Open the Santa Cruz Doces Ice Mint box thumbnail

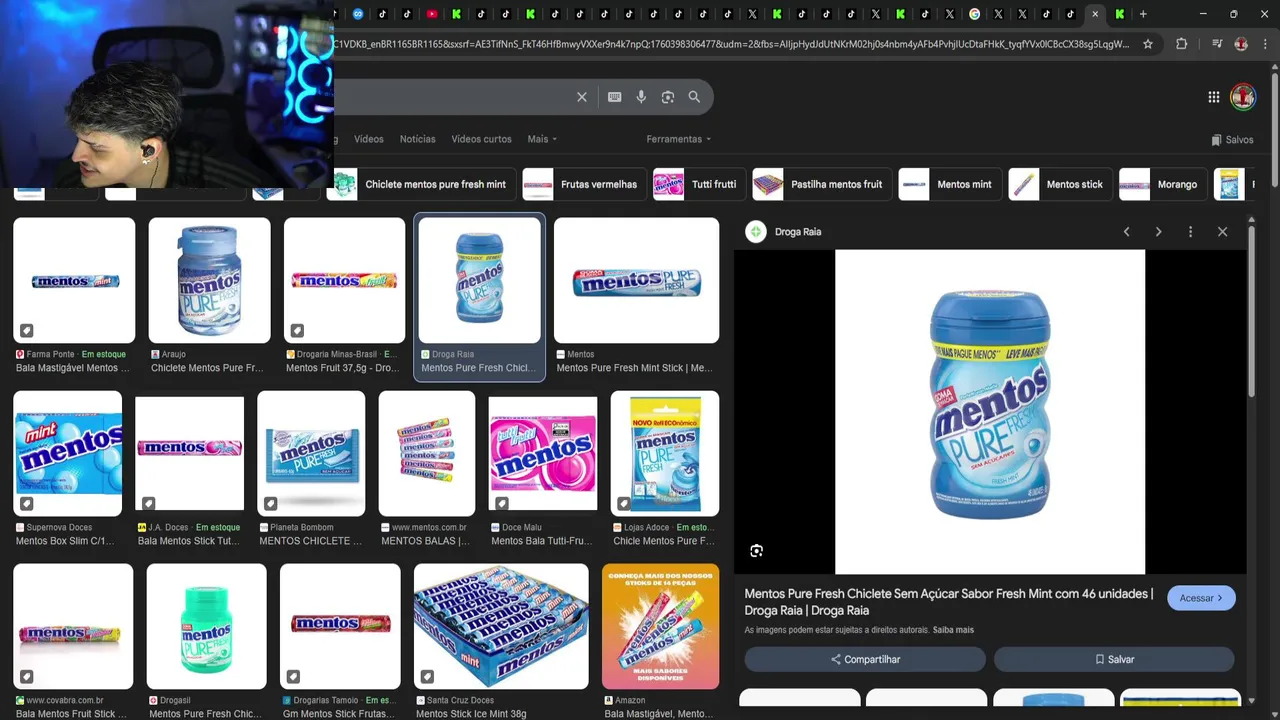pyautogui.click(x=501, y=627)
